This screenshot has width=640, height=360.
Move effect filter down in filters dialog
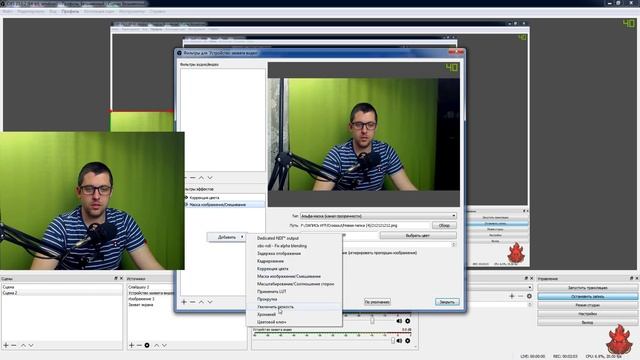(210, 302)
